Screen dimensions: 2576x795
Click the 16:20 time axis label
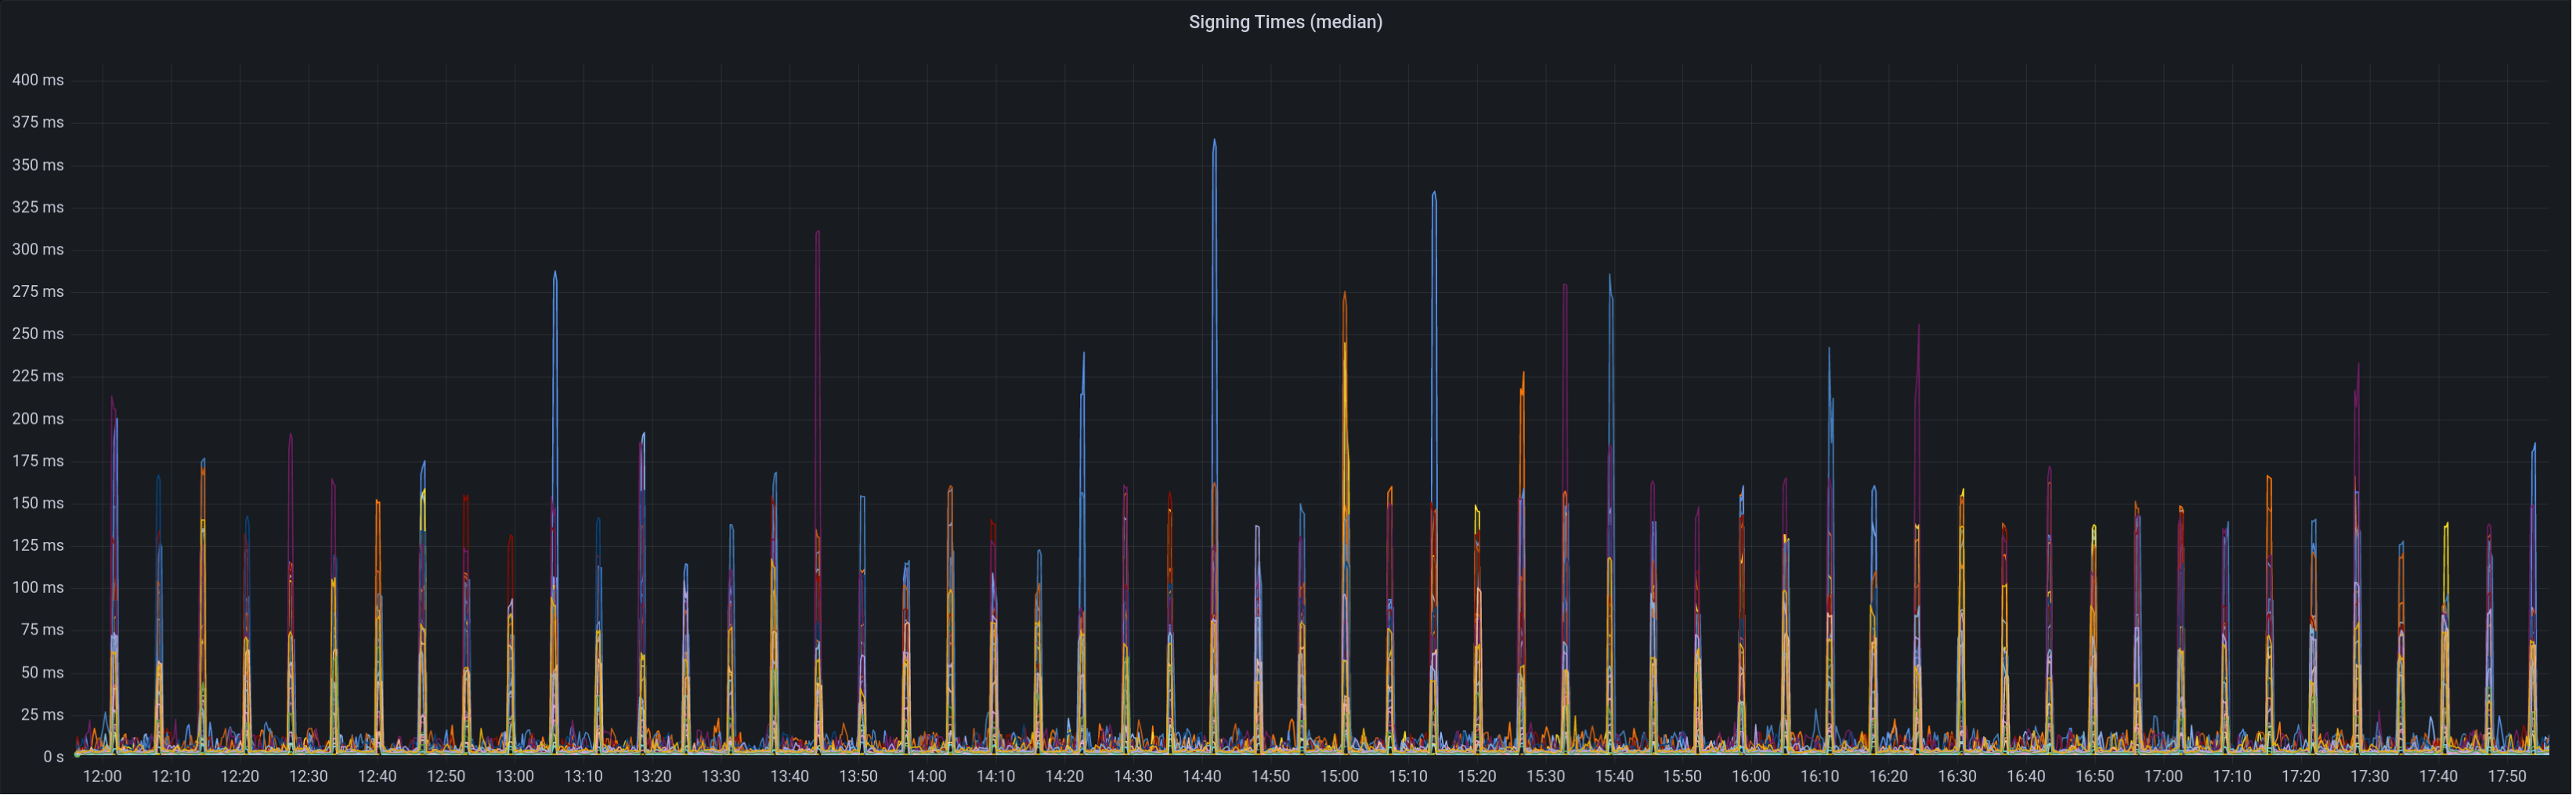pyautogui.click(x=1888, y=776)
